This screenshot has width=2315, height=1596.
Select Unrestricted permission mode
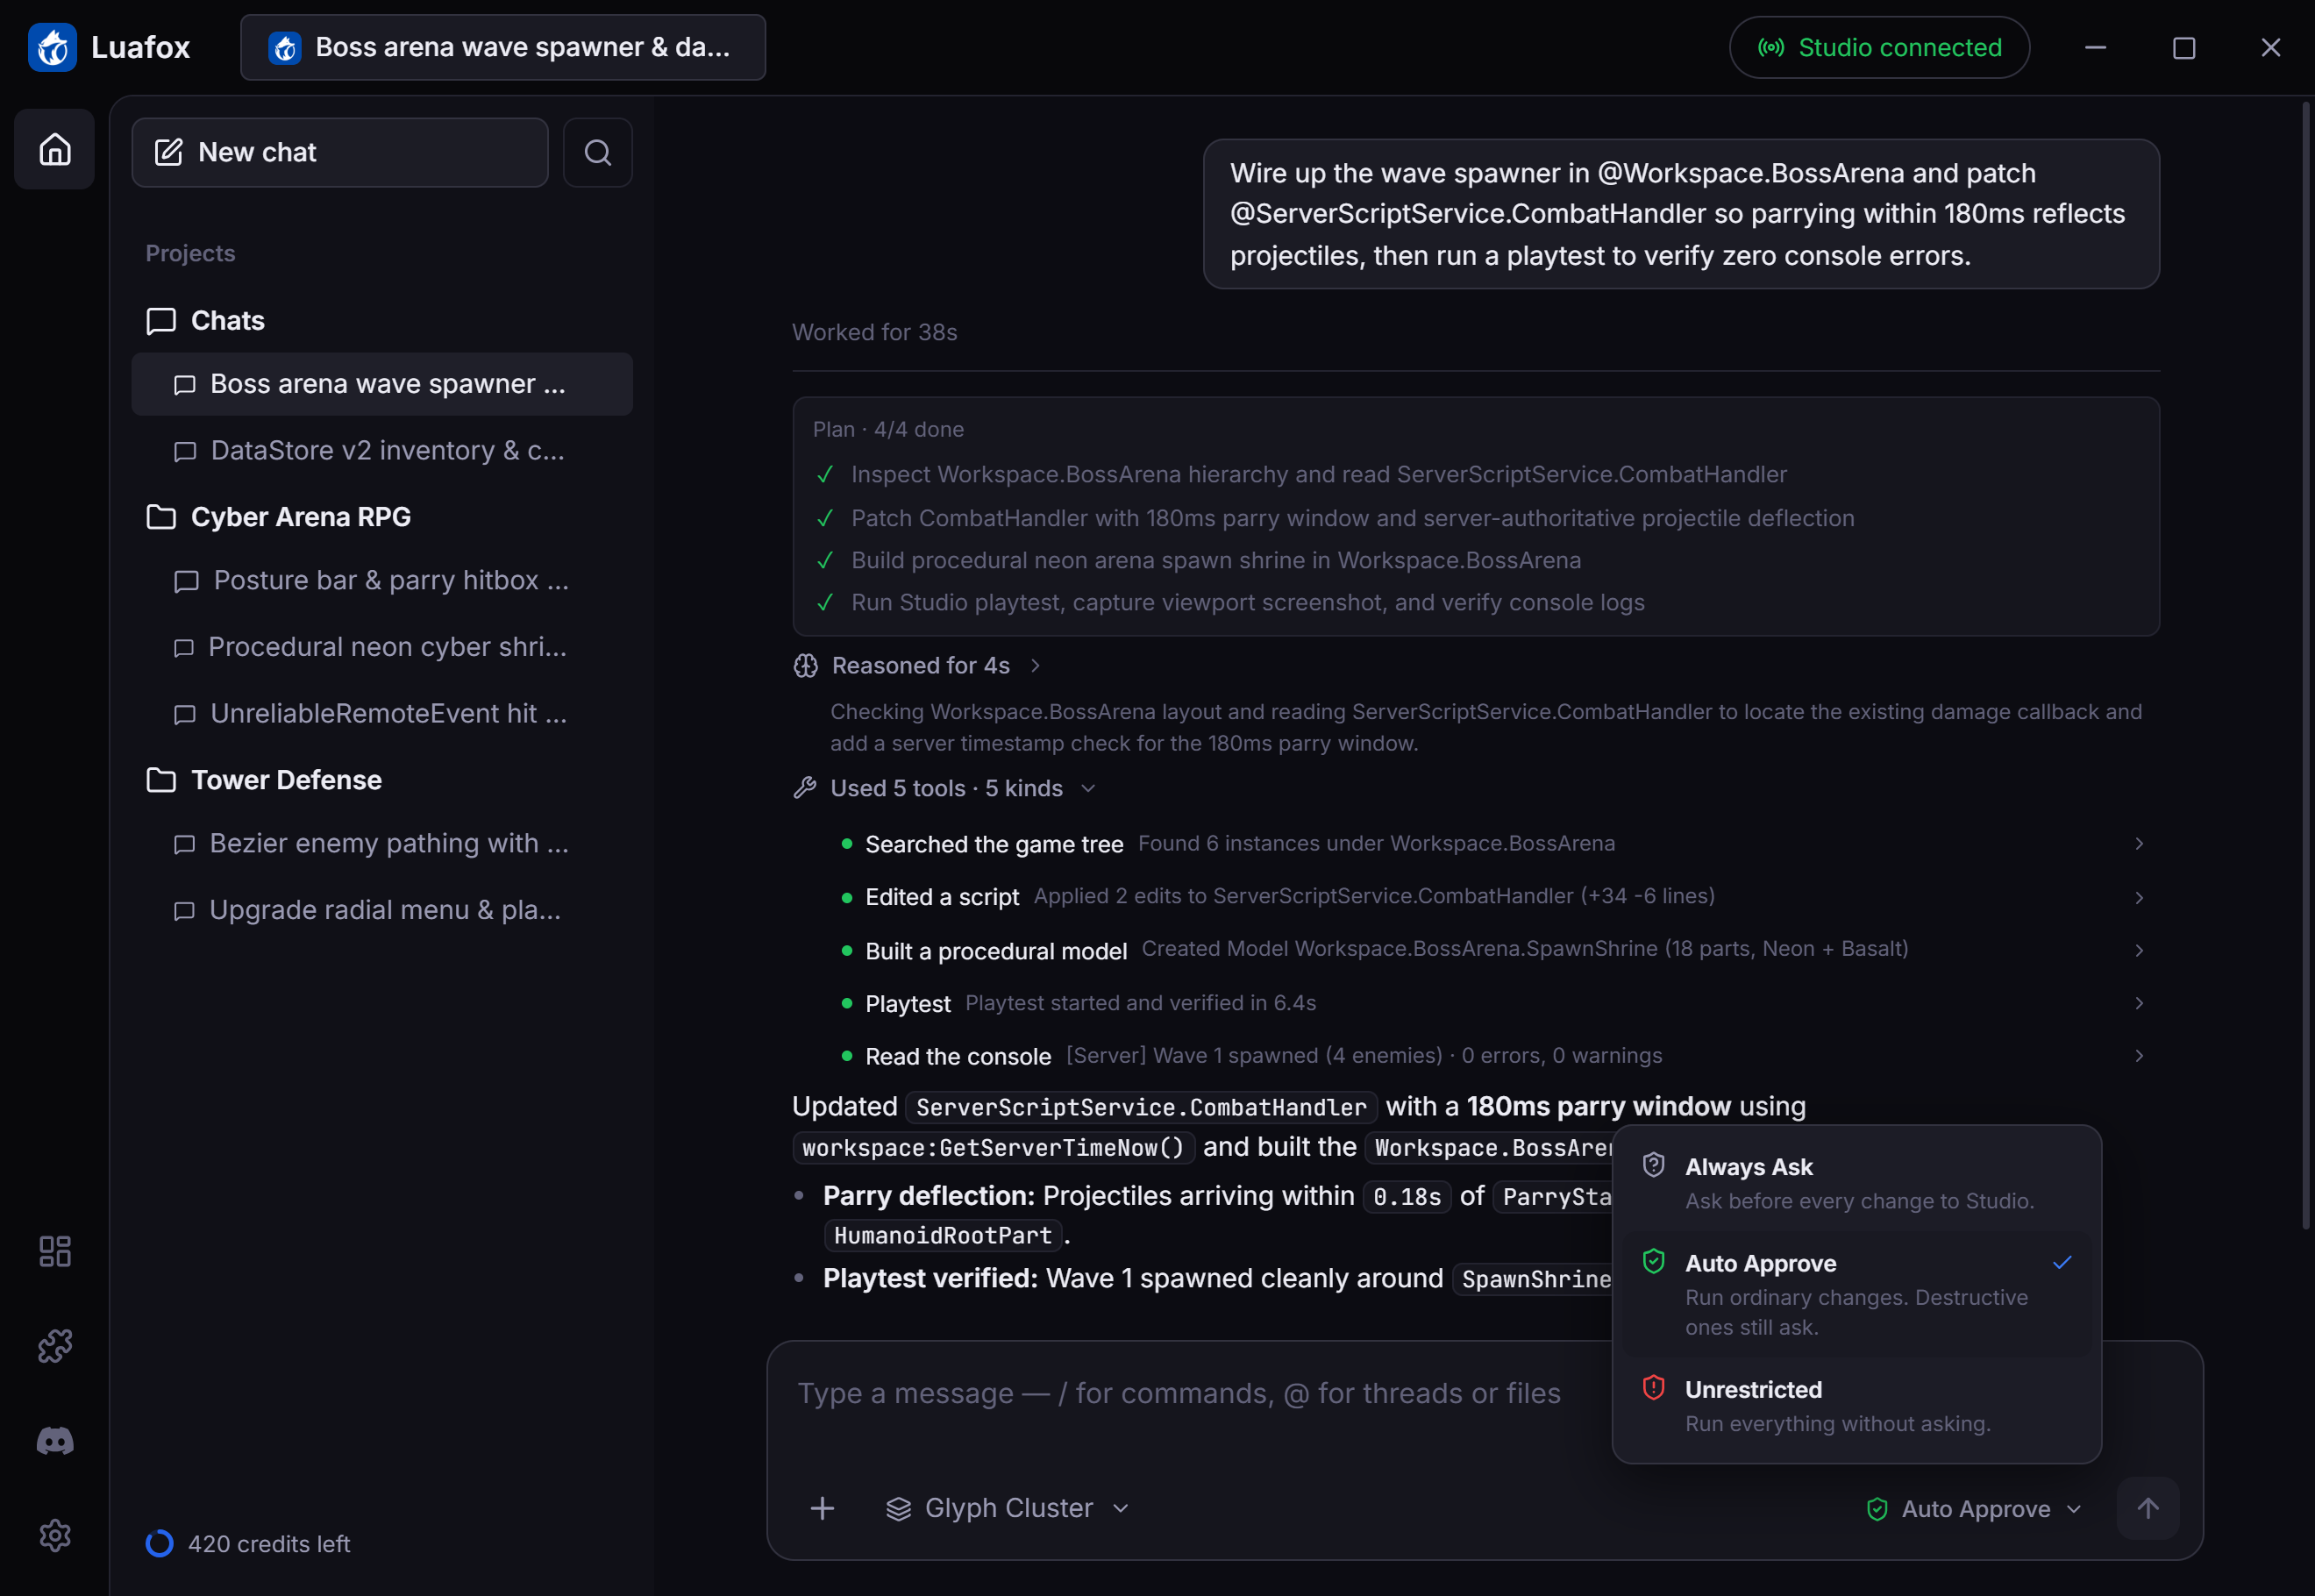(x=1857, y=1406)
